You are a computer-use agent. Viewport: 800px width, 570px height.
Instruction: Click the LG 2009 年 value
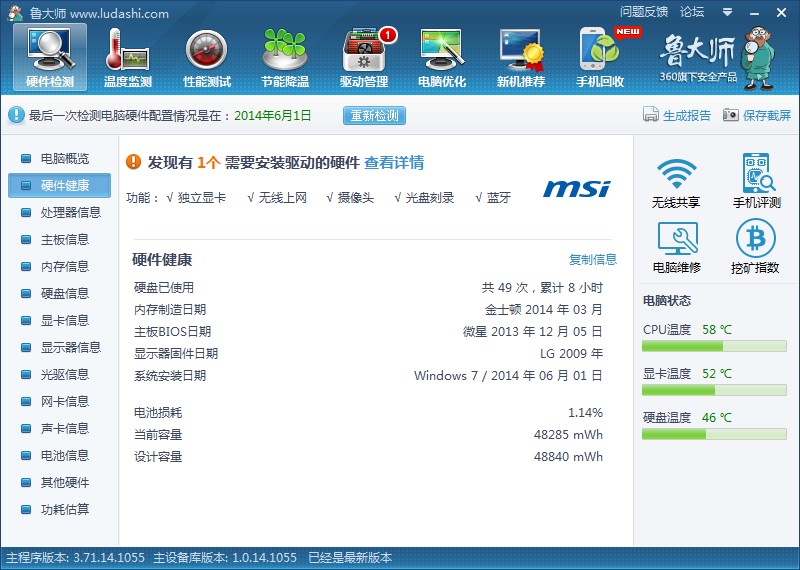(571, 353)
